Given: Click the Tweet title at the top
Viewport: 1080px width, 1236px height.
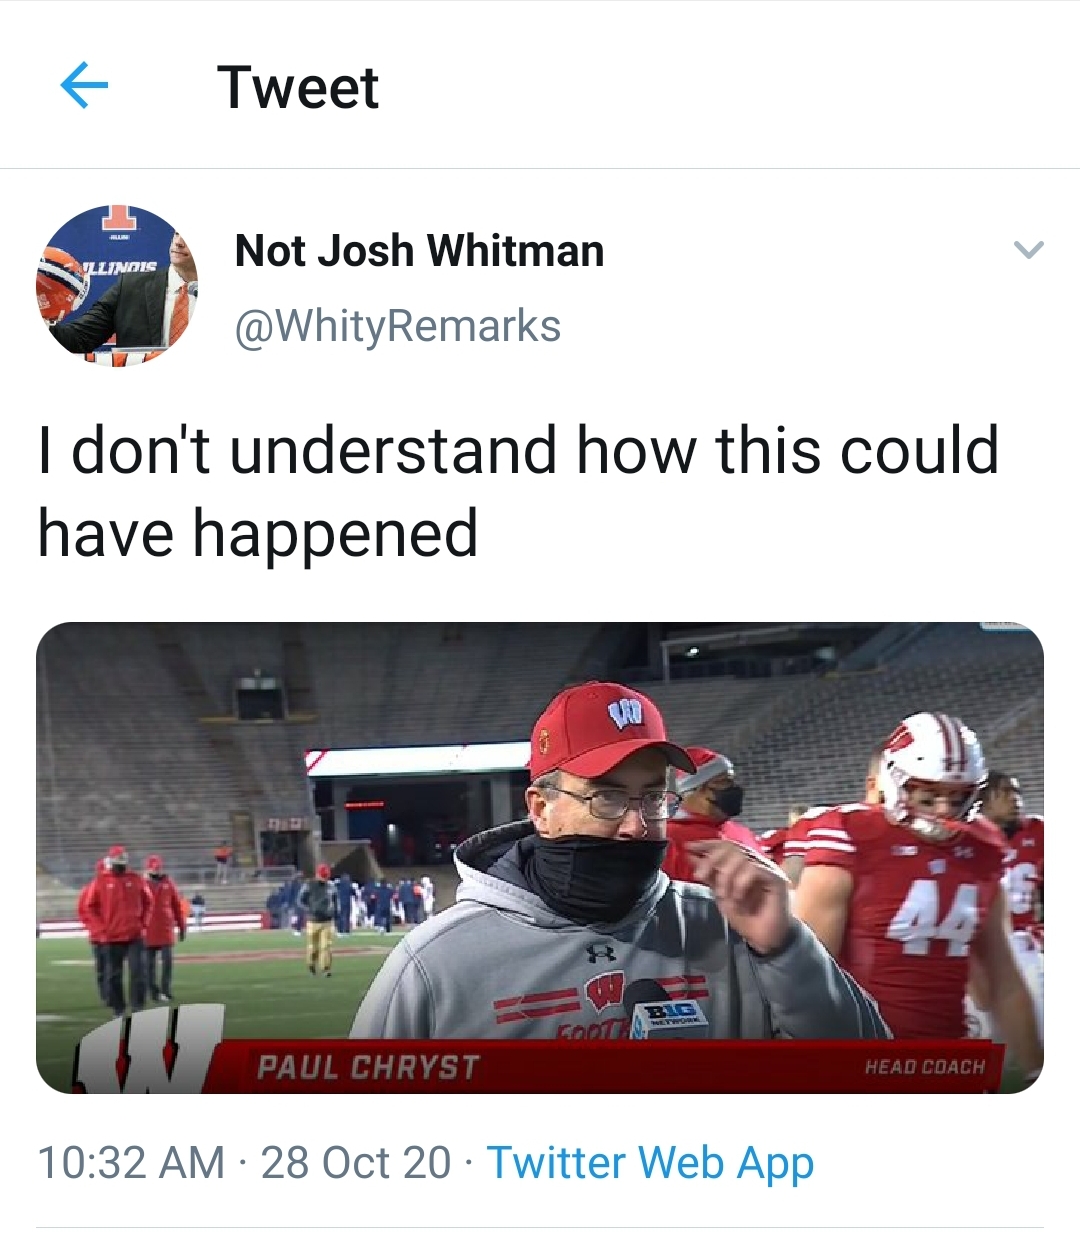Looking at the screenshot, I should click(300, 88).
